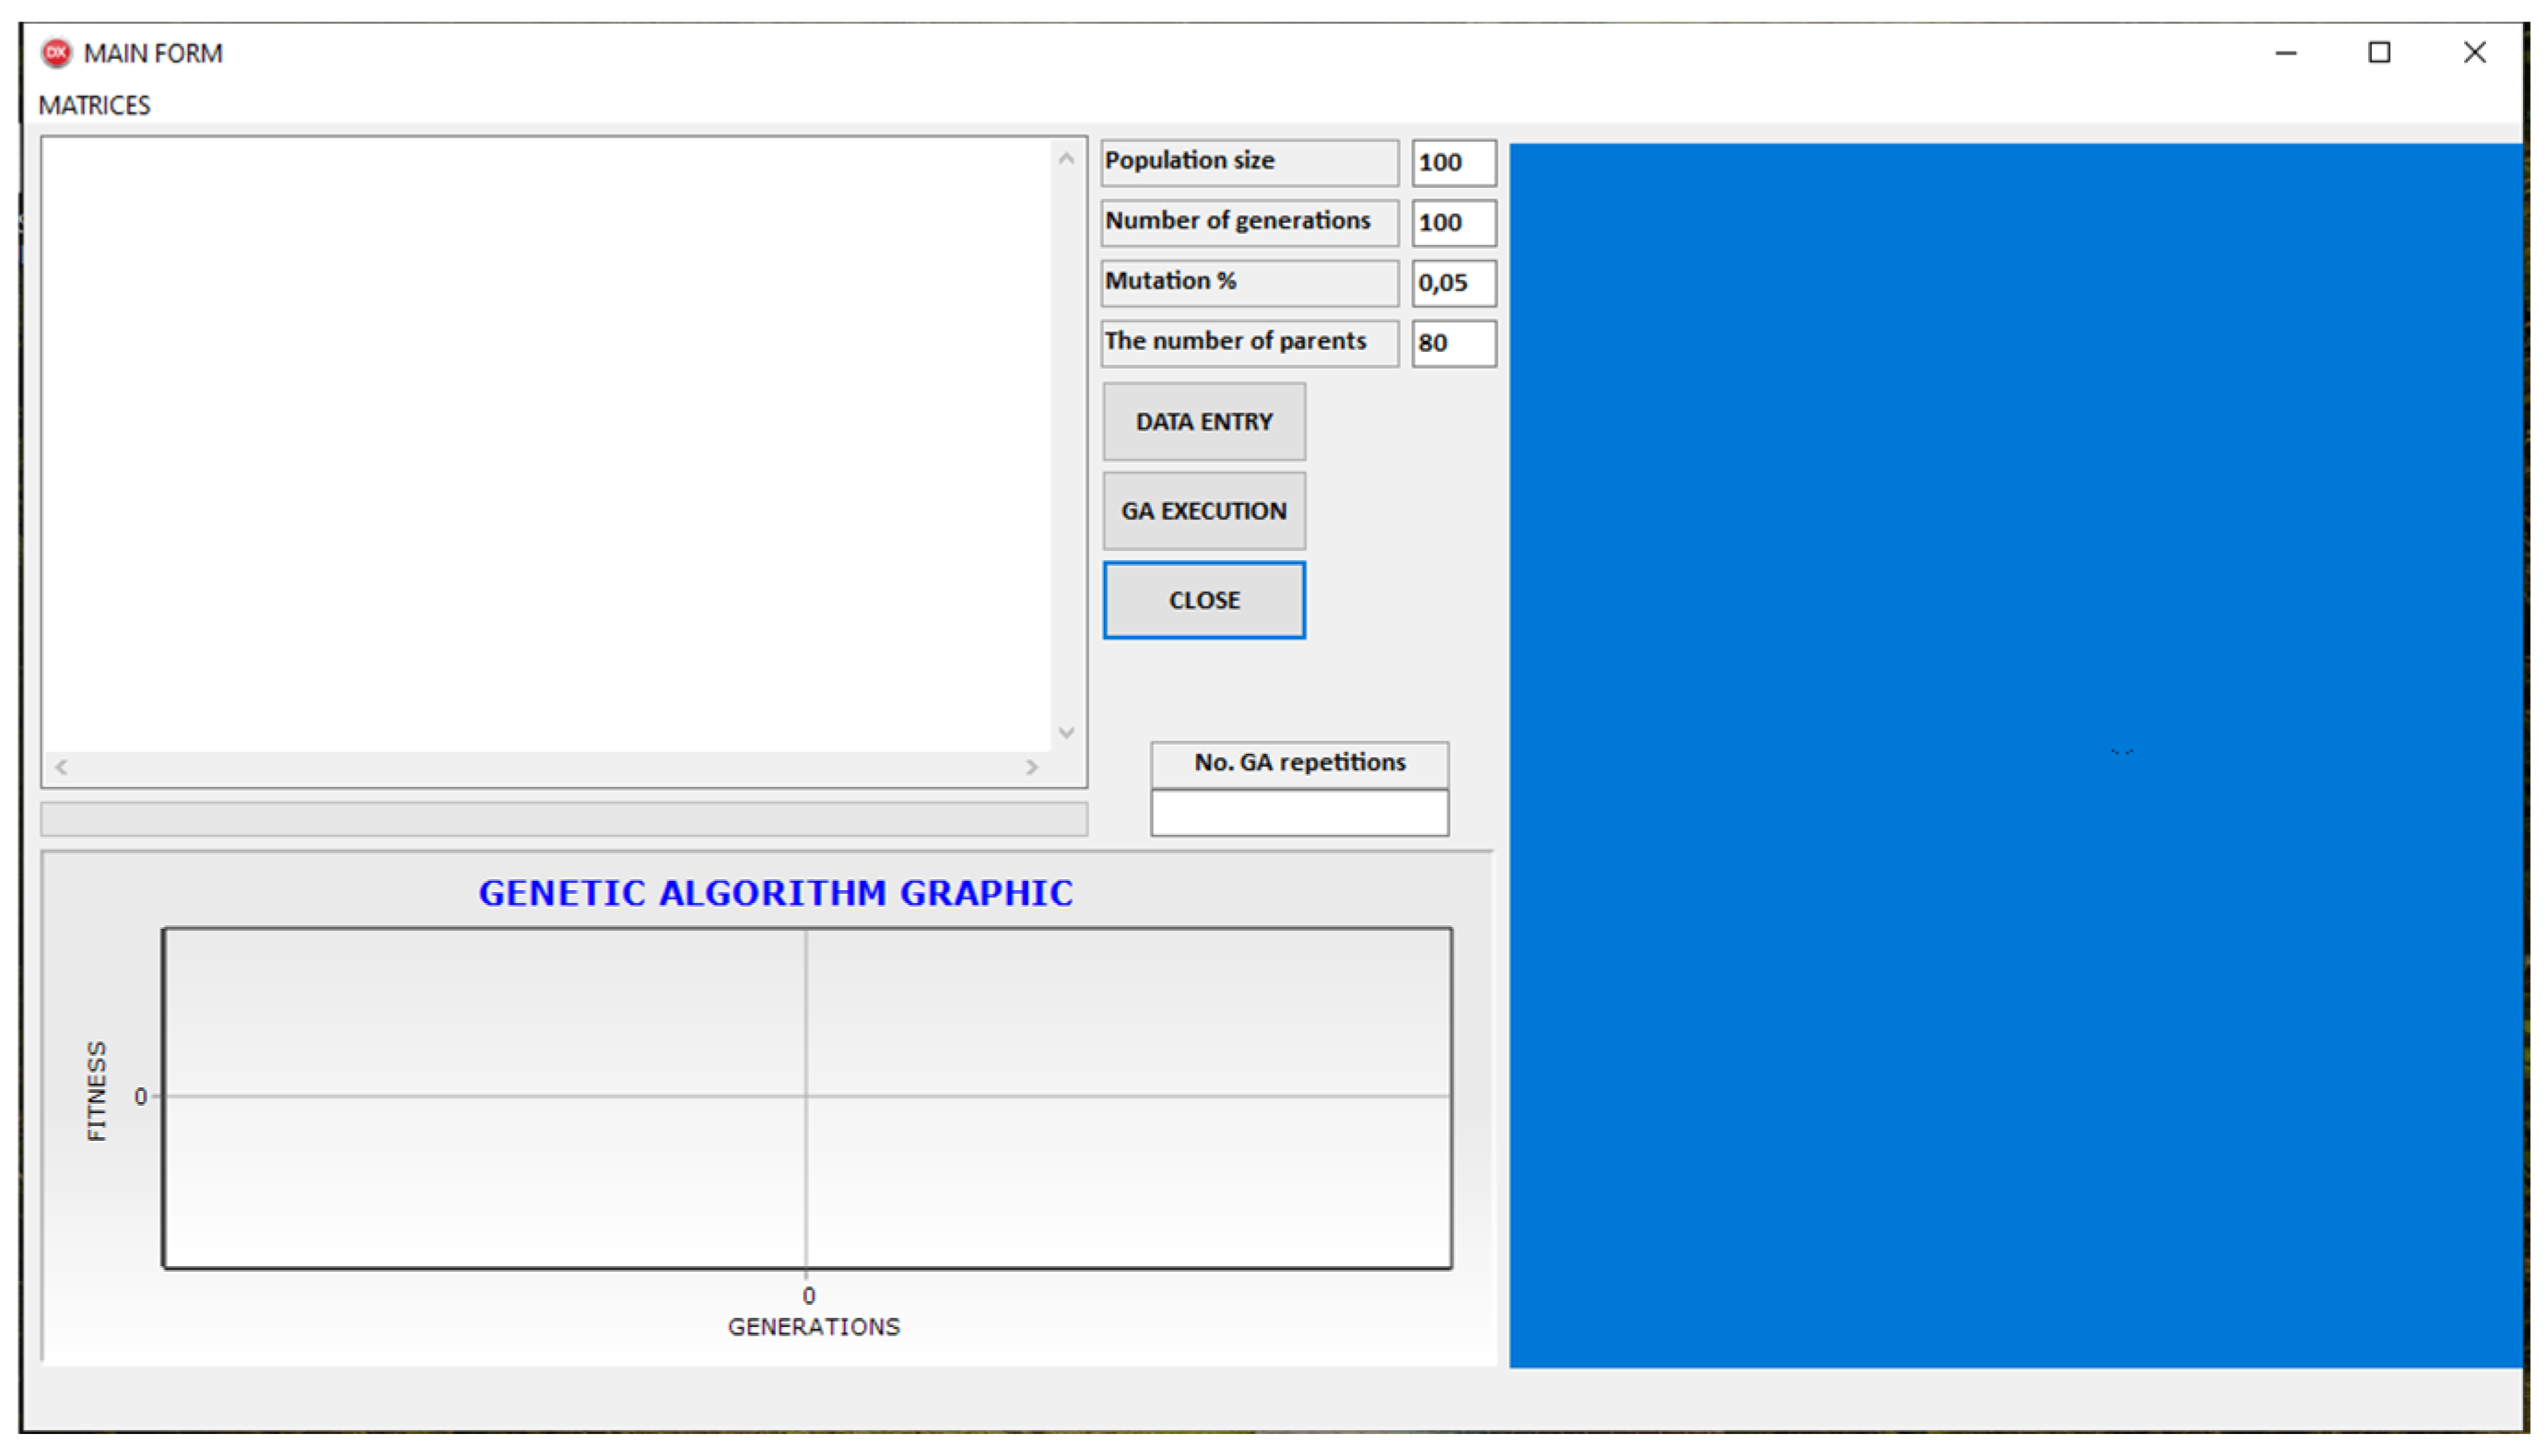
Task: Click the scroll left arrow of text area
Action: 62,767
